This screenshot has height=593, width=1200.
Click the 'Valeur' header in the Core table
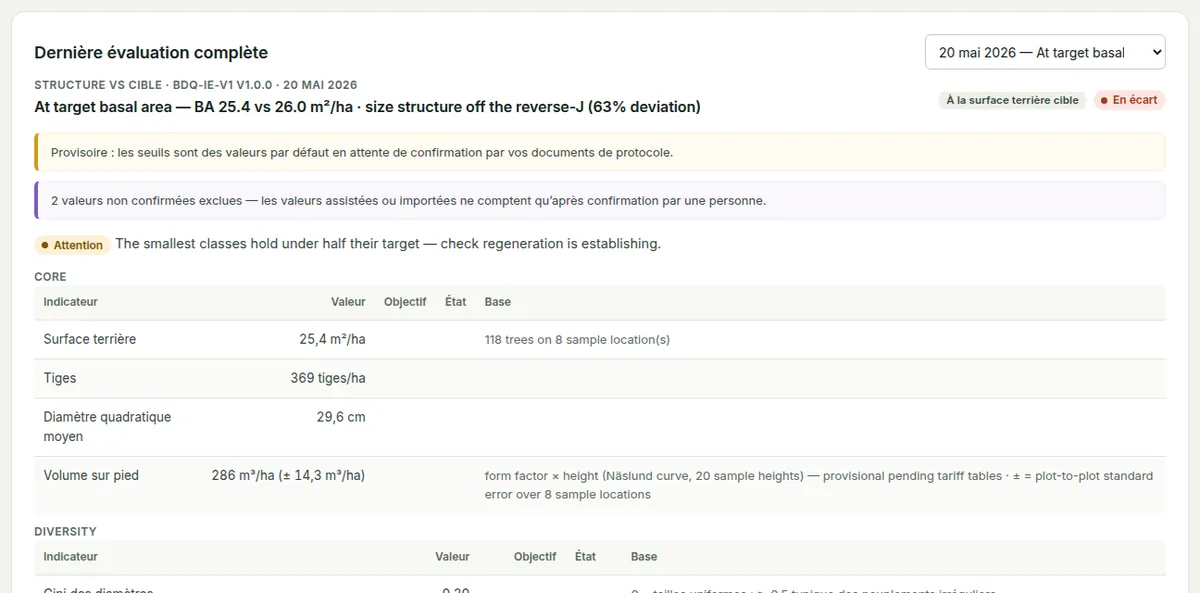click(348, 302)
